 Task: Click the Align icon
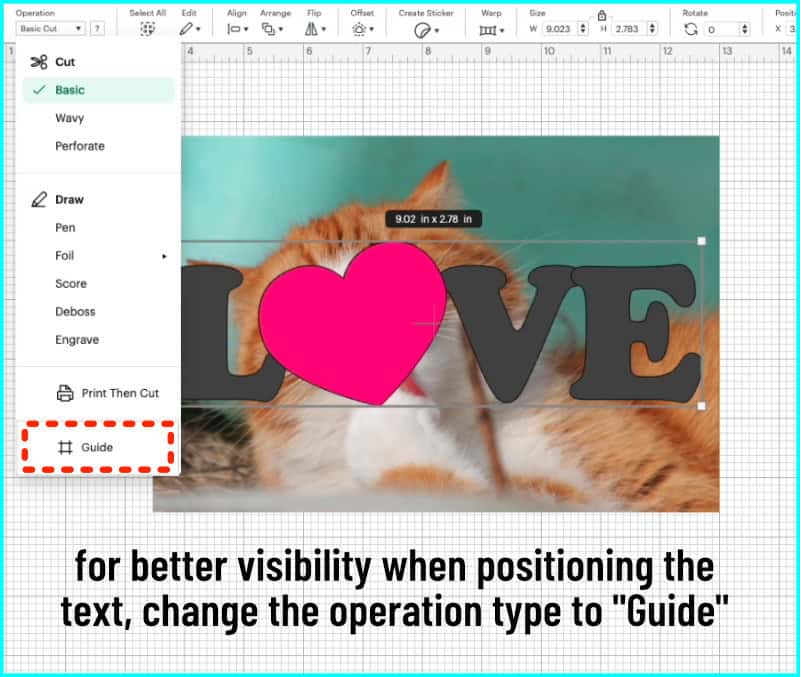234,29
